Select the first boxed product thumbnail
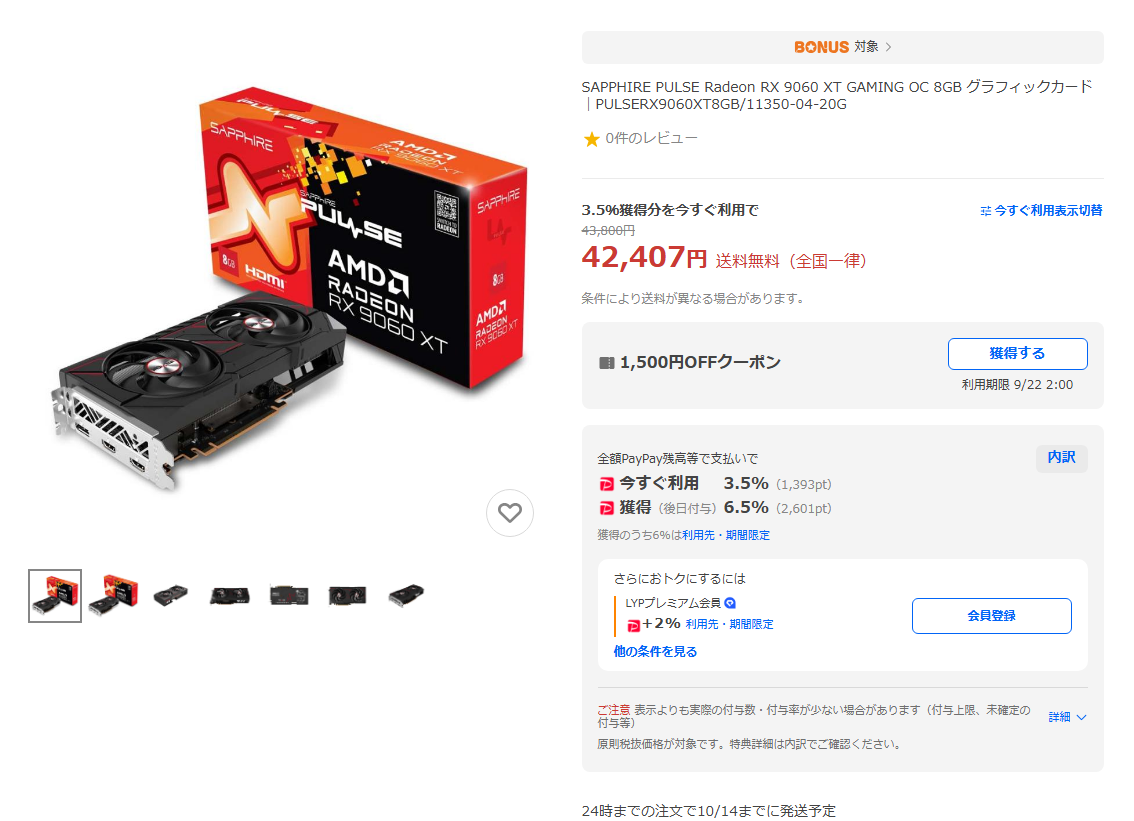The image size is (1134, 821). point(55,596)
